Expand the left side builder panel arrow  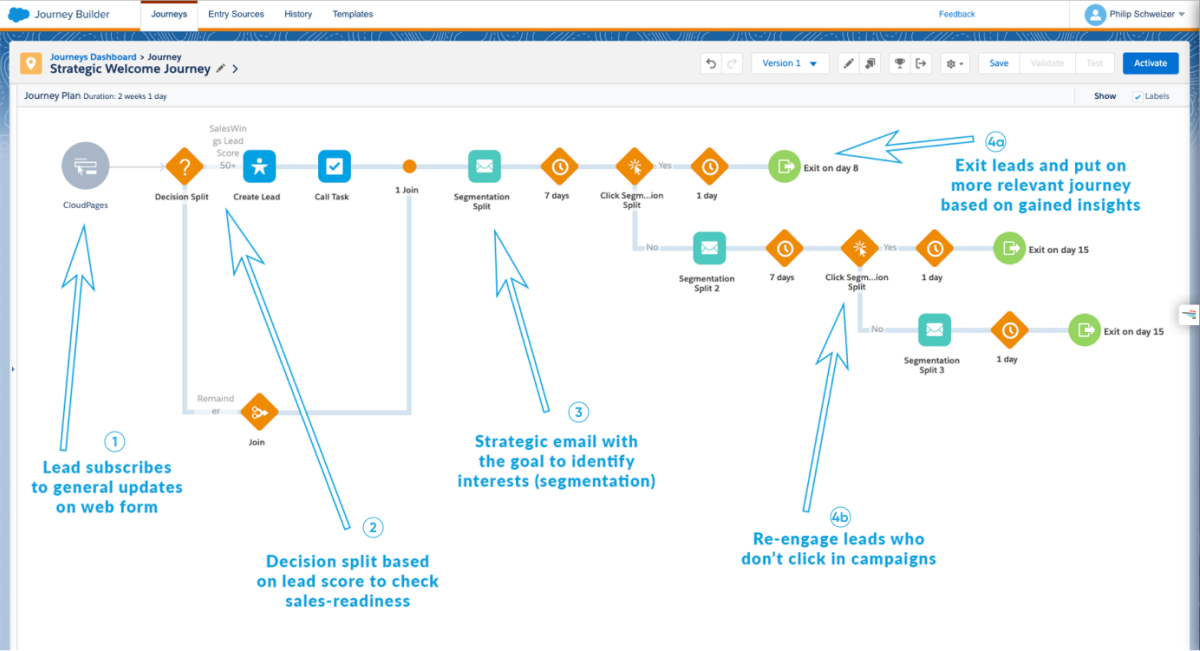(x=13, y=369)
